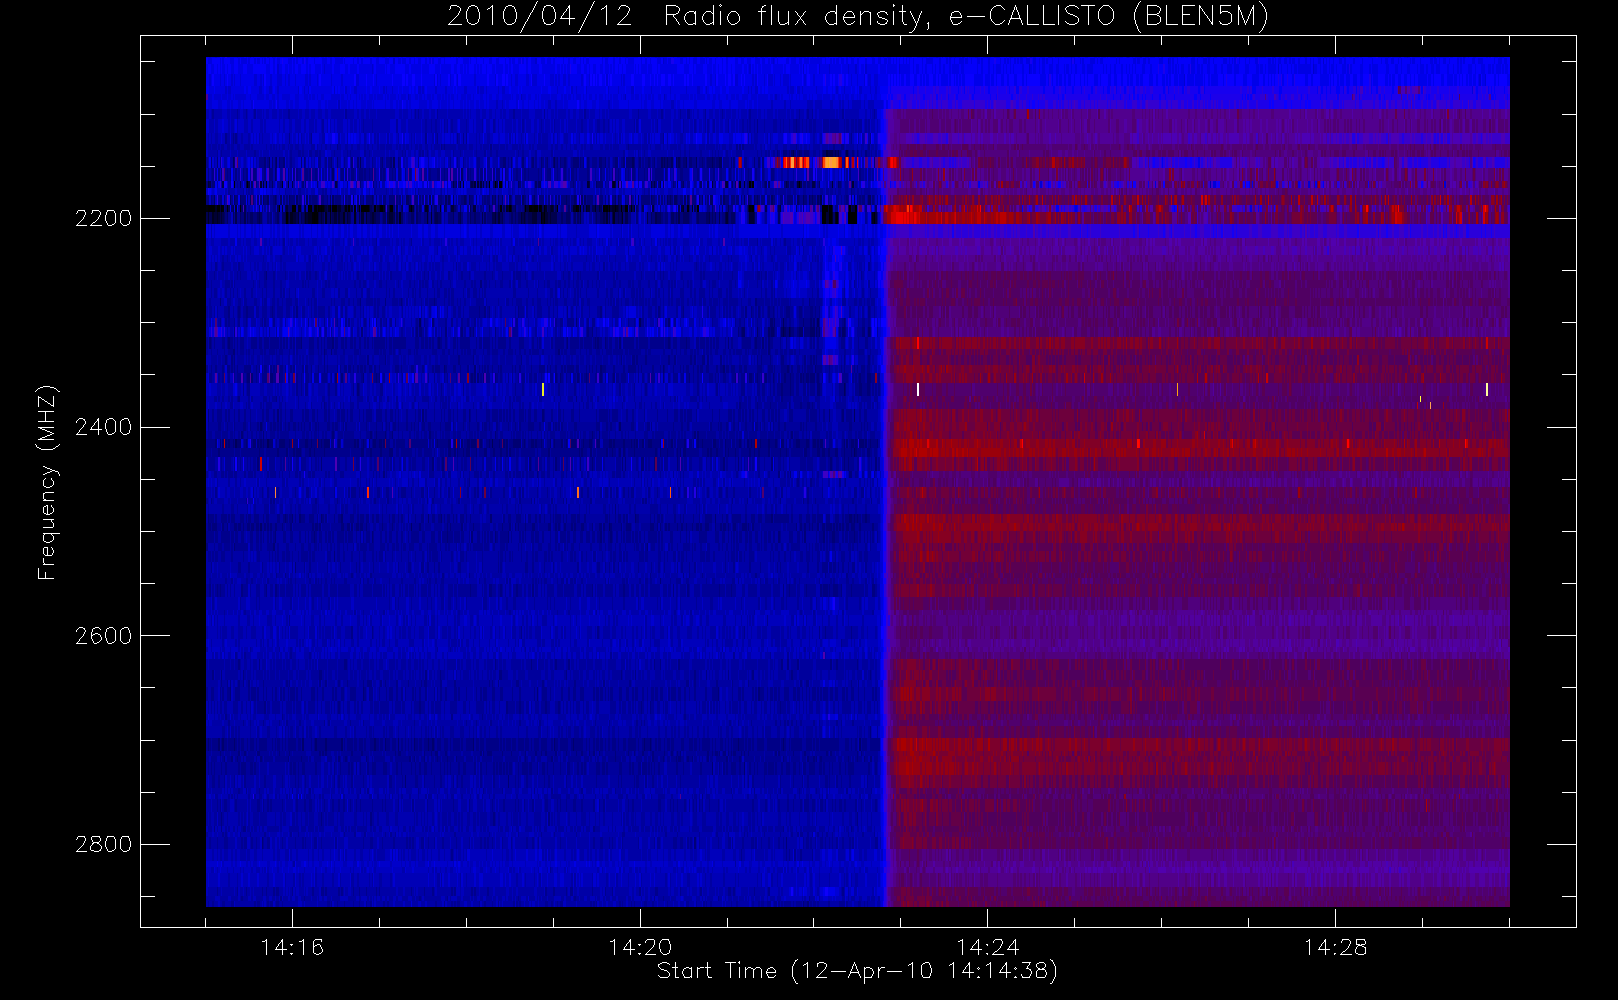This screenshot has width=1618, height=1000.
Task: Select the 2600 frequency tick label
Action: coord(103,636)
